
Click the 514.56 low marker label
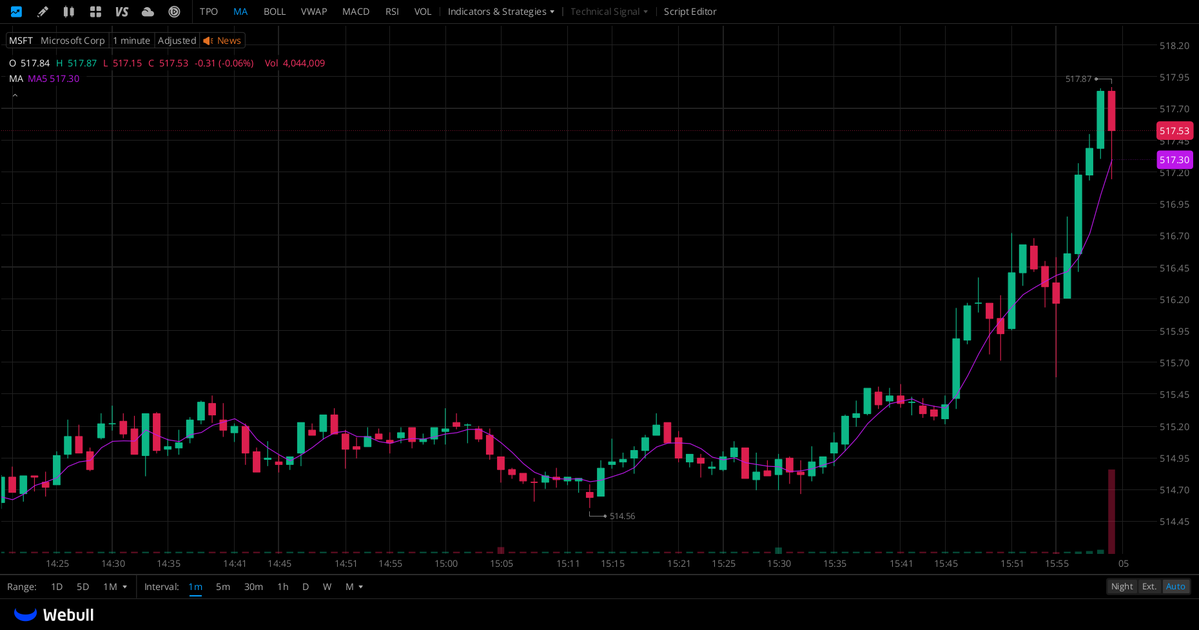[622, 516]
